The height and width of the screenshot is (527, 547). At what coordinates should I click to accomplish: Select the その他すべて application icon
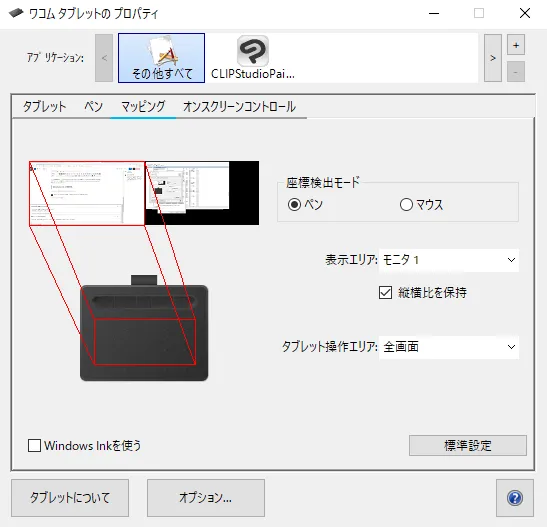pos(161,58)
